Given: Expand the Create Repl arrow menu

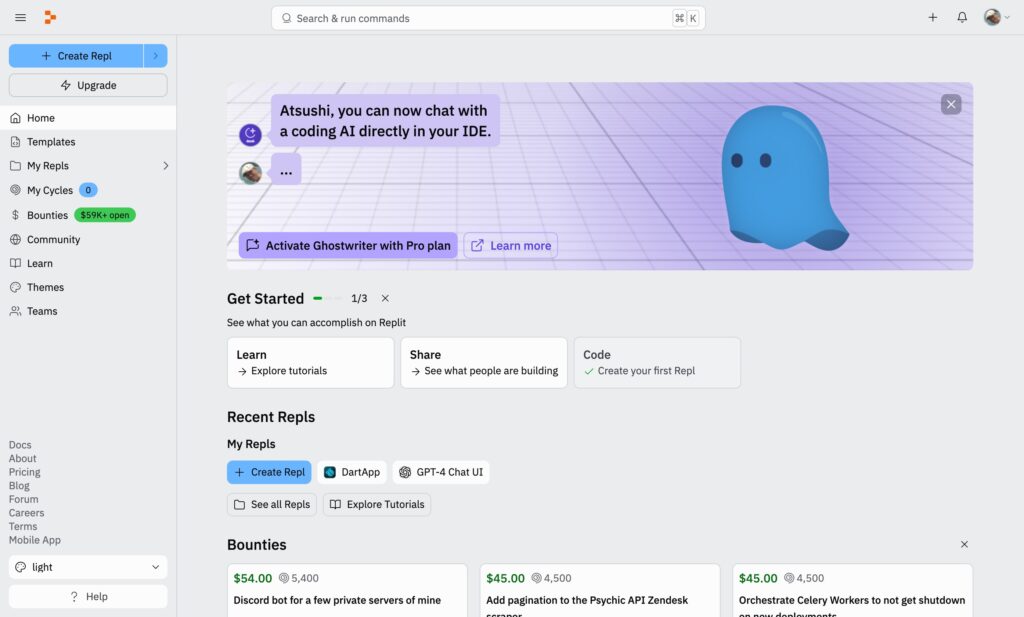Looking at the screenshot, I should (156, 56).
